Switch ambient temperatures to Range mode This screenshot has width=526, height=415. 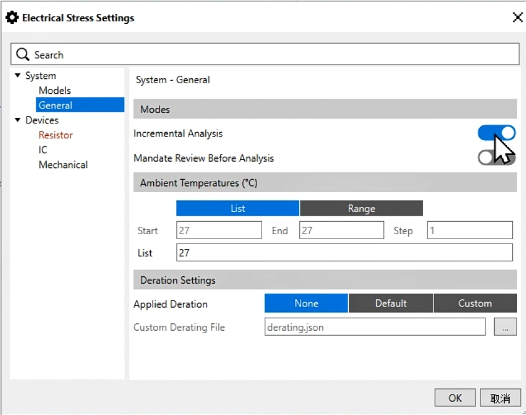(x=361, y=208)
